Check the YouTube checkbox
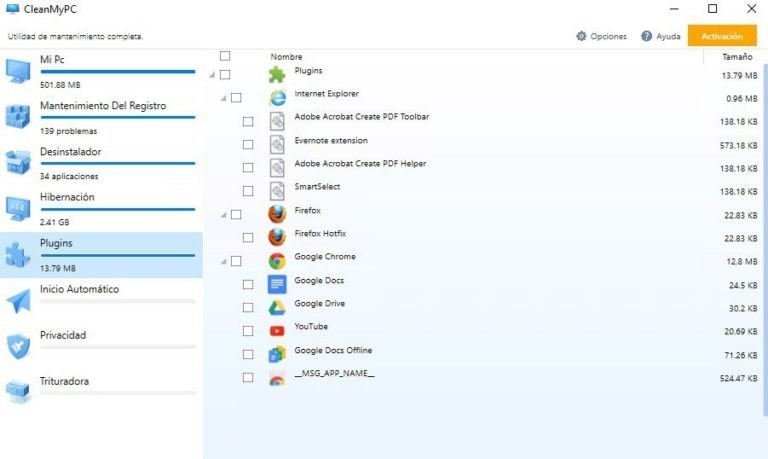 point(248,331)
